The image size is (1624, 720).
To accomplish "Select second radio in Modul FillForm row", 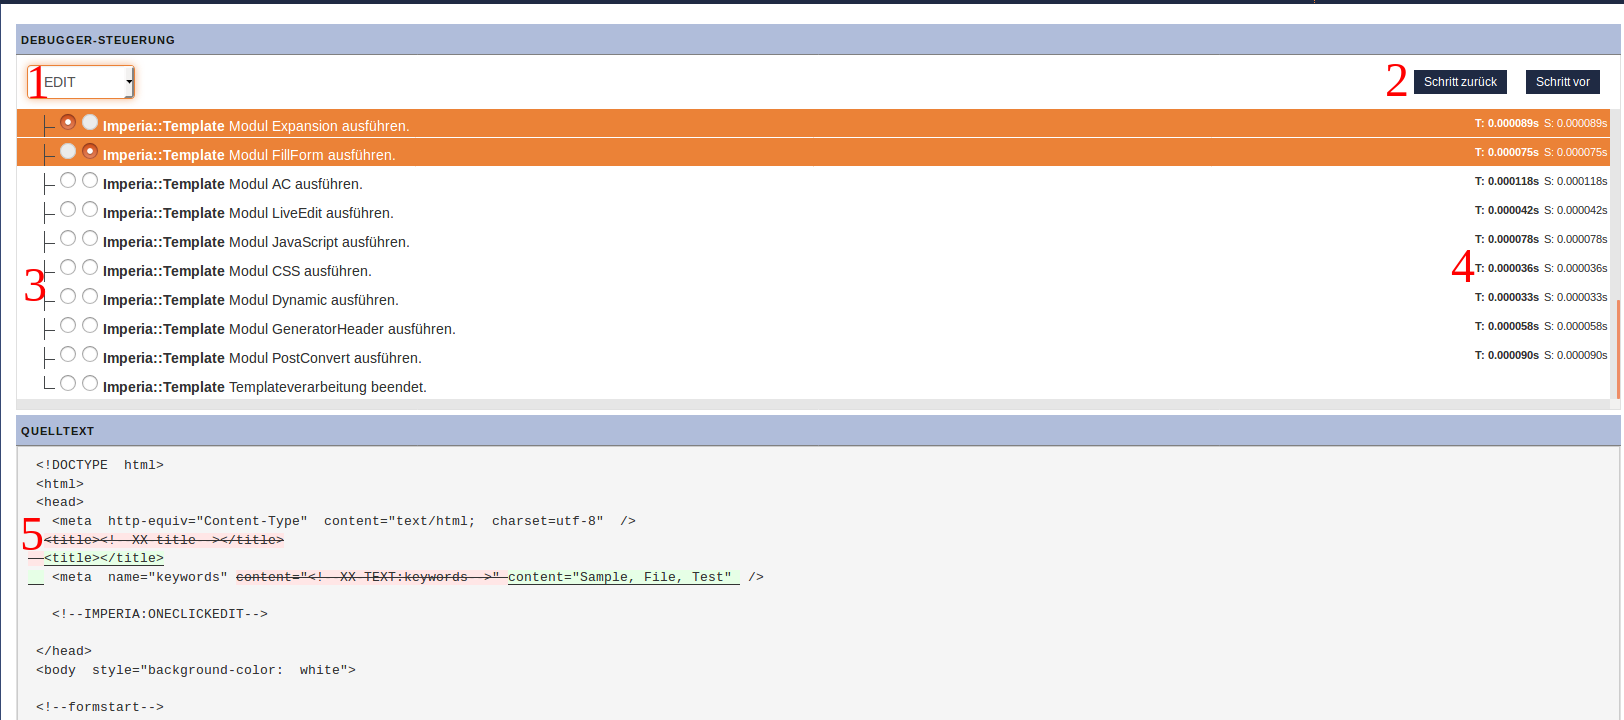I will click(90, 151).
